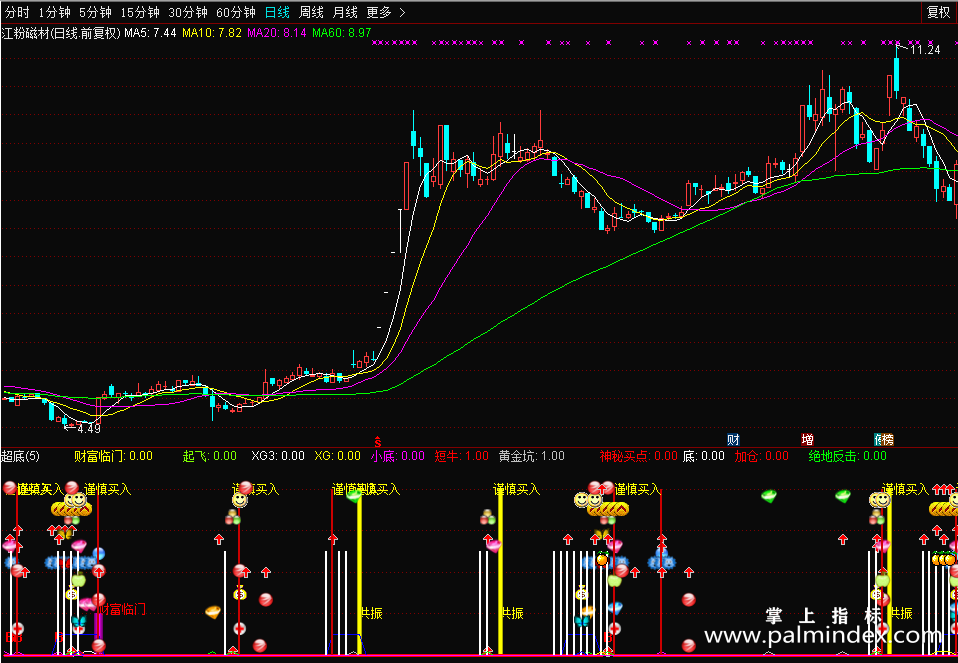Click the MA10: 7.82 legend
The image size is (958, 663).
coord(212,33)
